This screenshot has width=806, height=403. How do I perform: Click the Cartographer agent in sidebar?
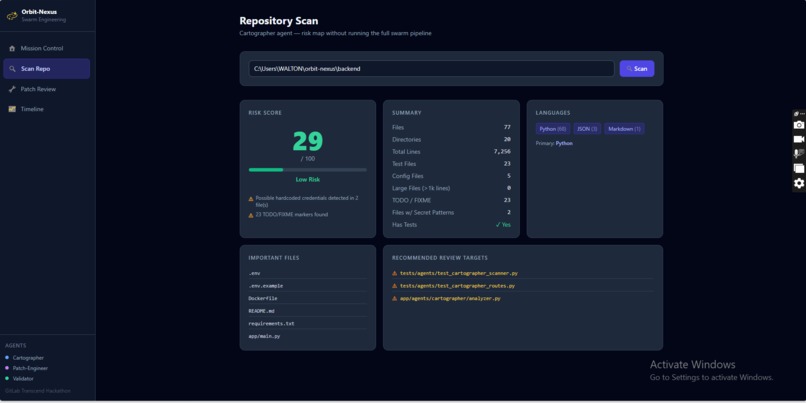(28, 358)
